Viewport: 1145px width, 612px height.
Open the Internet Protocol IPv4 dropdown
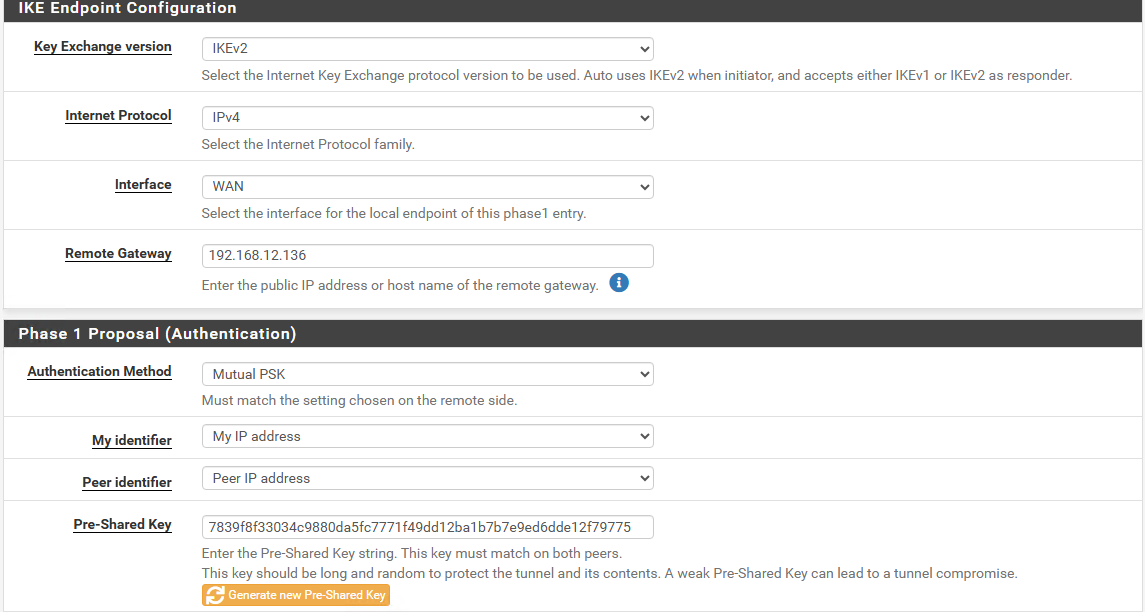pyautogui.click(x=427, y=118)
